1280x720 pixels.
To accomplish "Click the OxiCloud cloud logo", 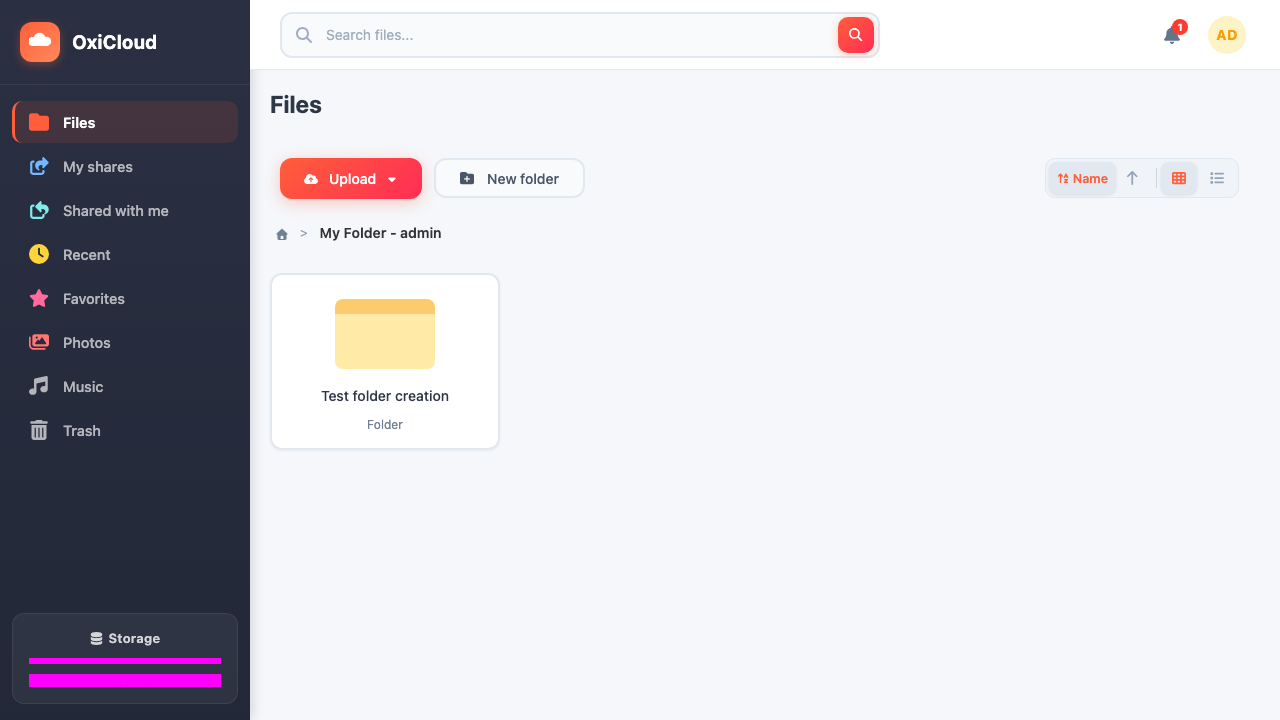I will click(40, 42).
